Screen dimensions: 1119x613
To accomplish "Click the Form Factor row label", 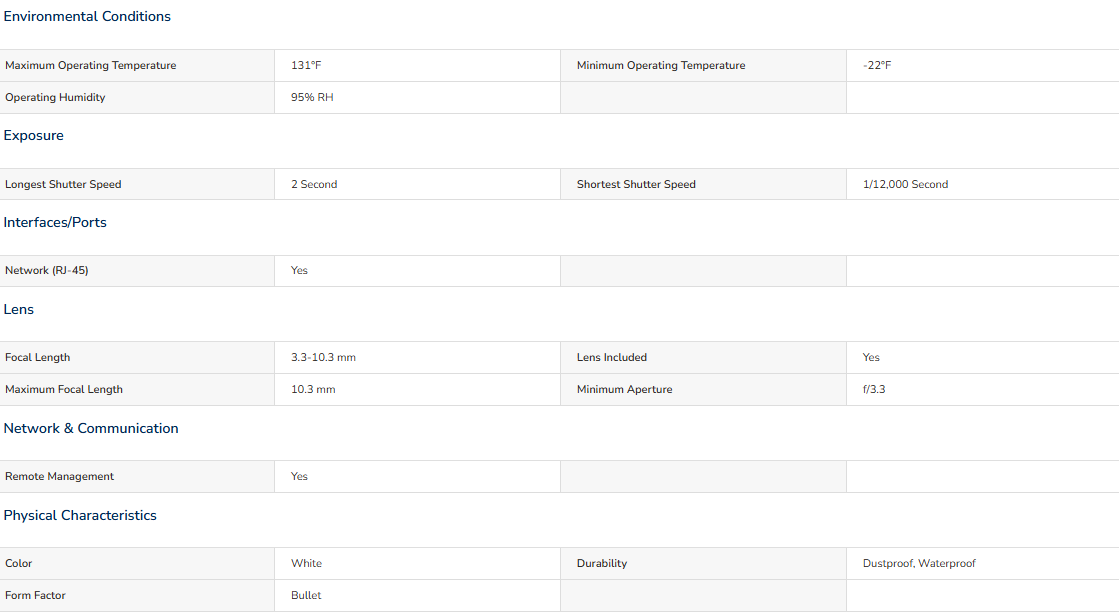I will pyautogui.click(x=35, y=596).
